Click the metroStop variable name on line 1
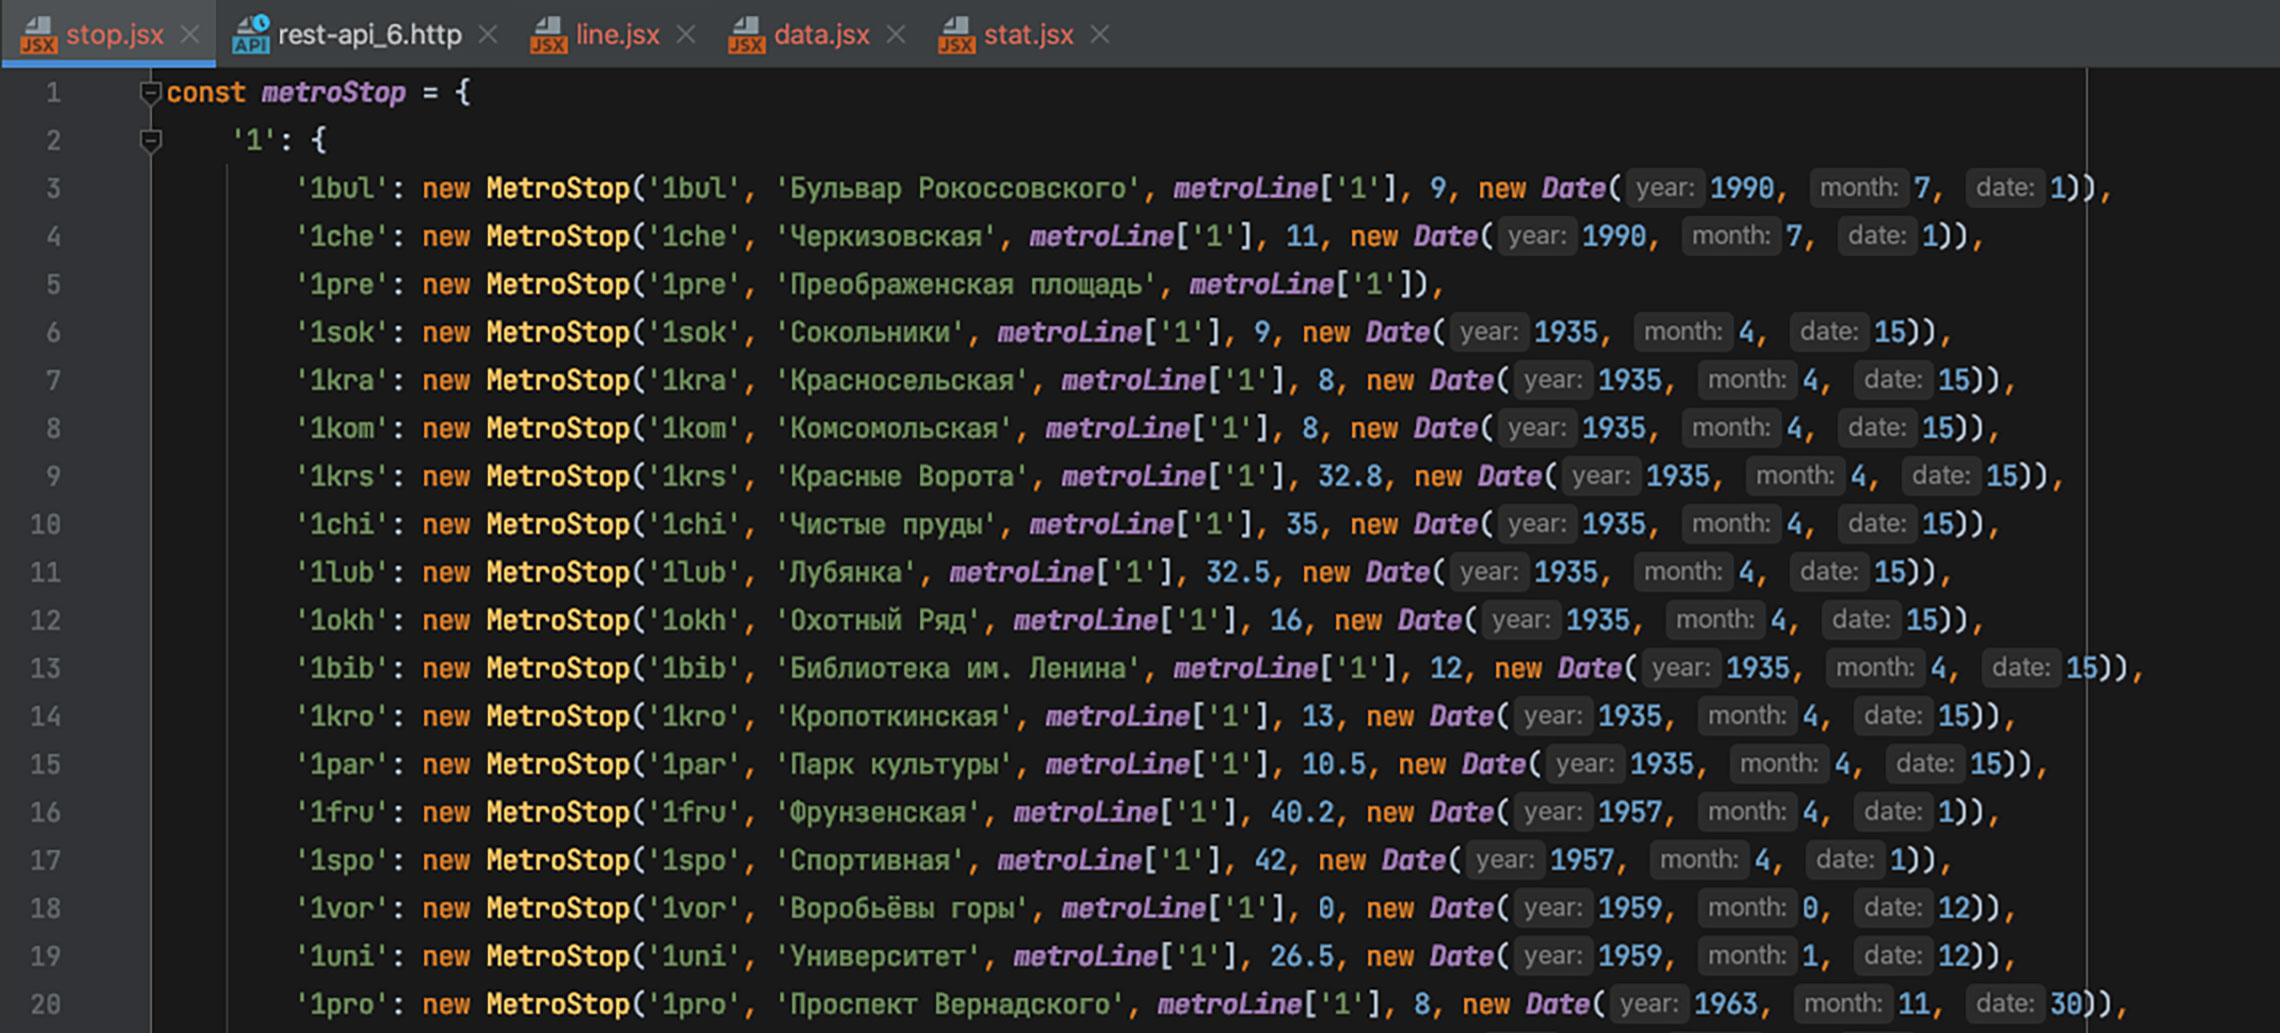The height and width of the screenshot is (1033, 2280). point(333,93)
